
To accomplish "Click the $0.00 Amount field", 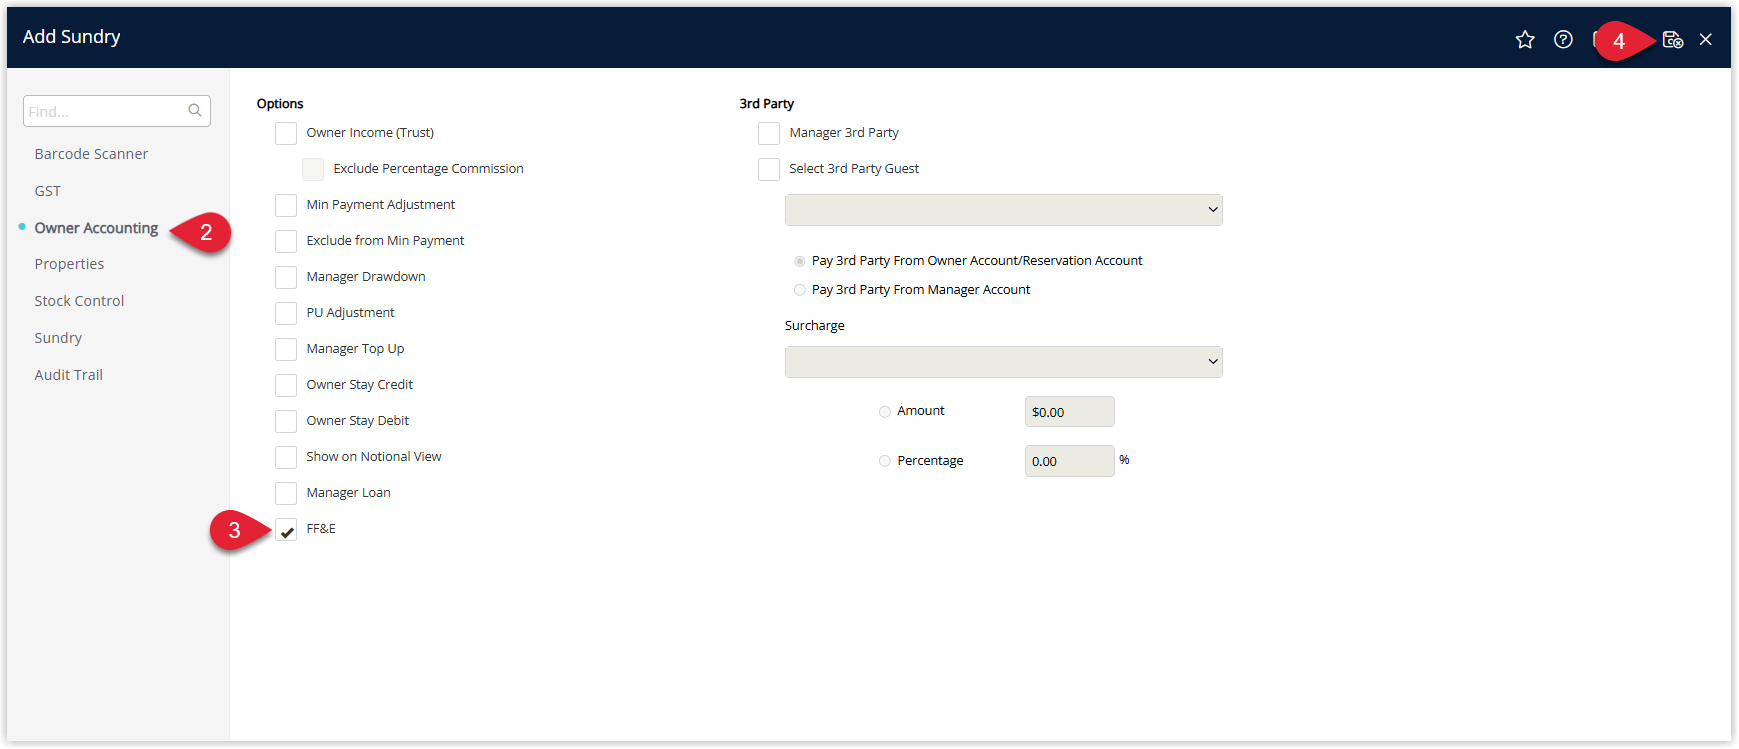I will (1069, 412).
